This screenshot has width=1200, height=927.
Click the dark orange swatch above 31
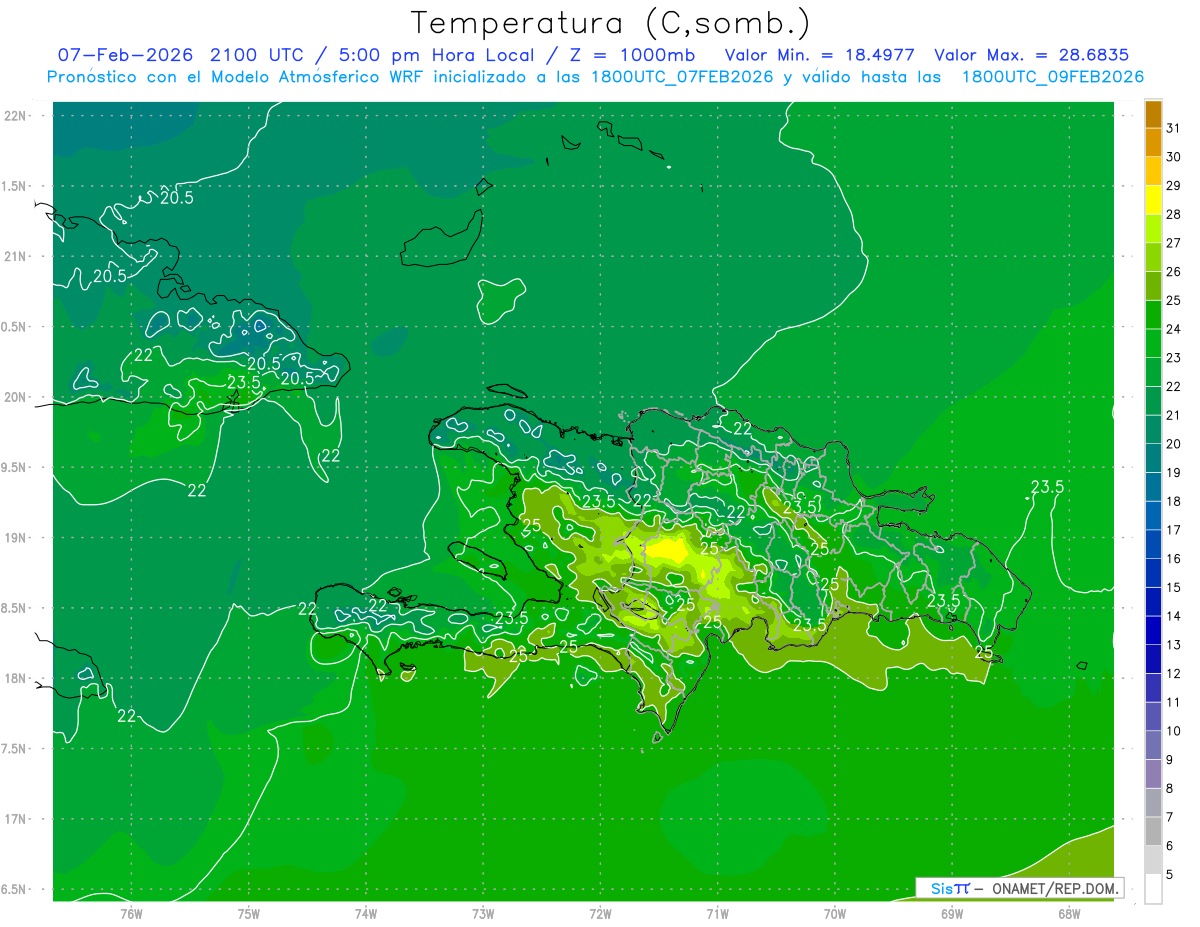pyautogui.click(x=1153, y=114)
